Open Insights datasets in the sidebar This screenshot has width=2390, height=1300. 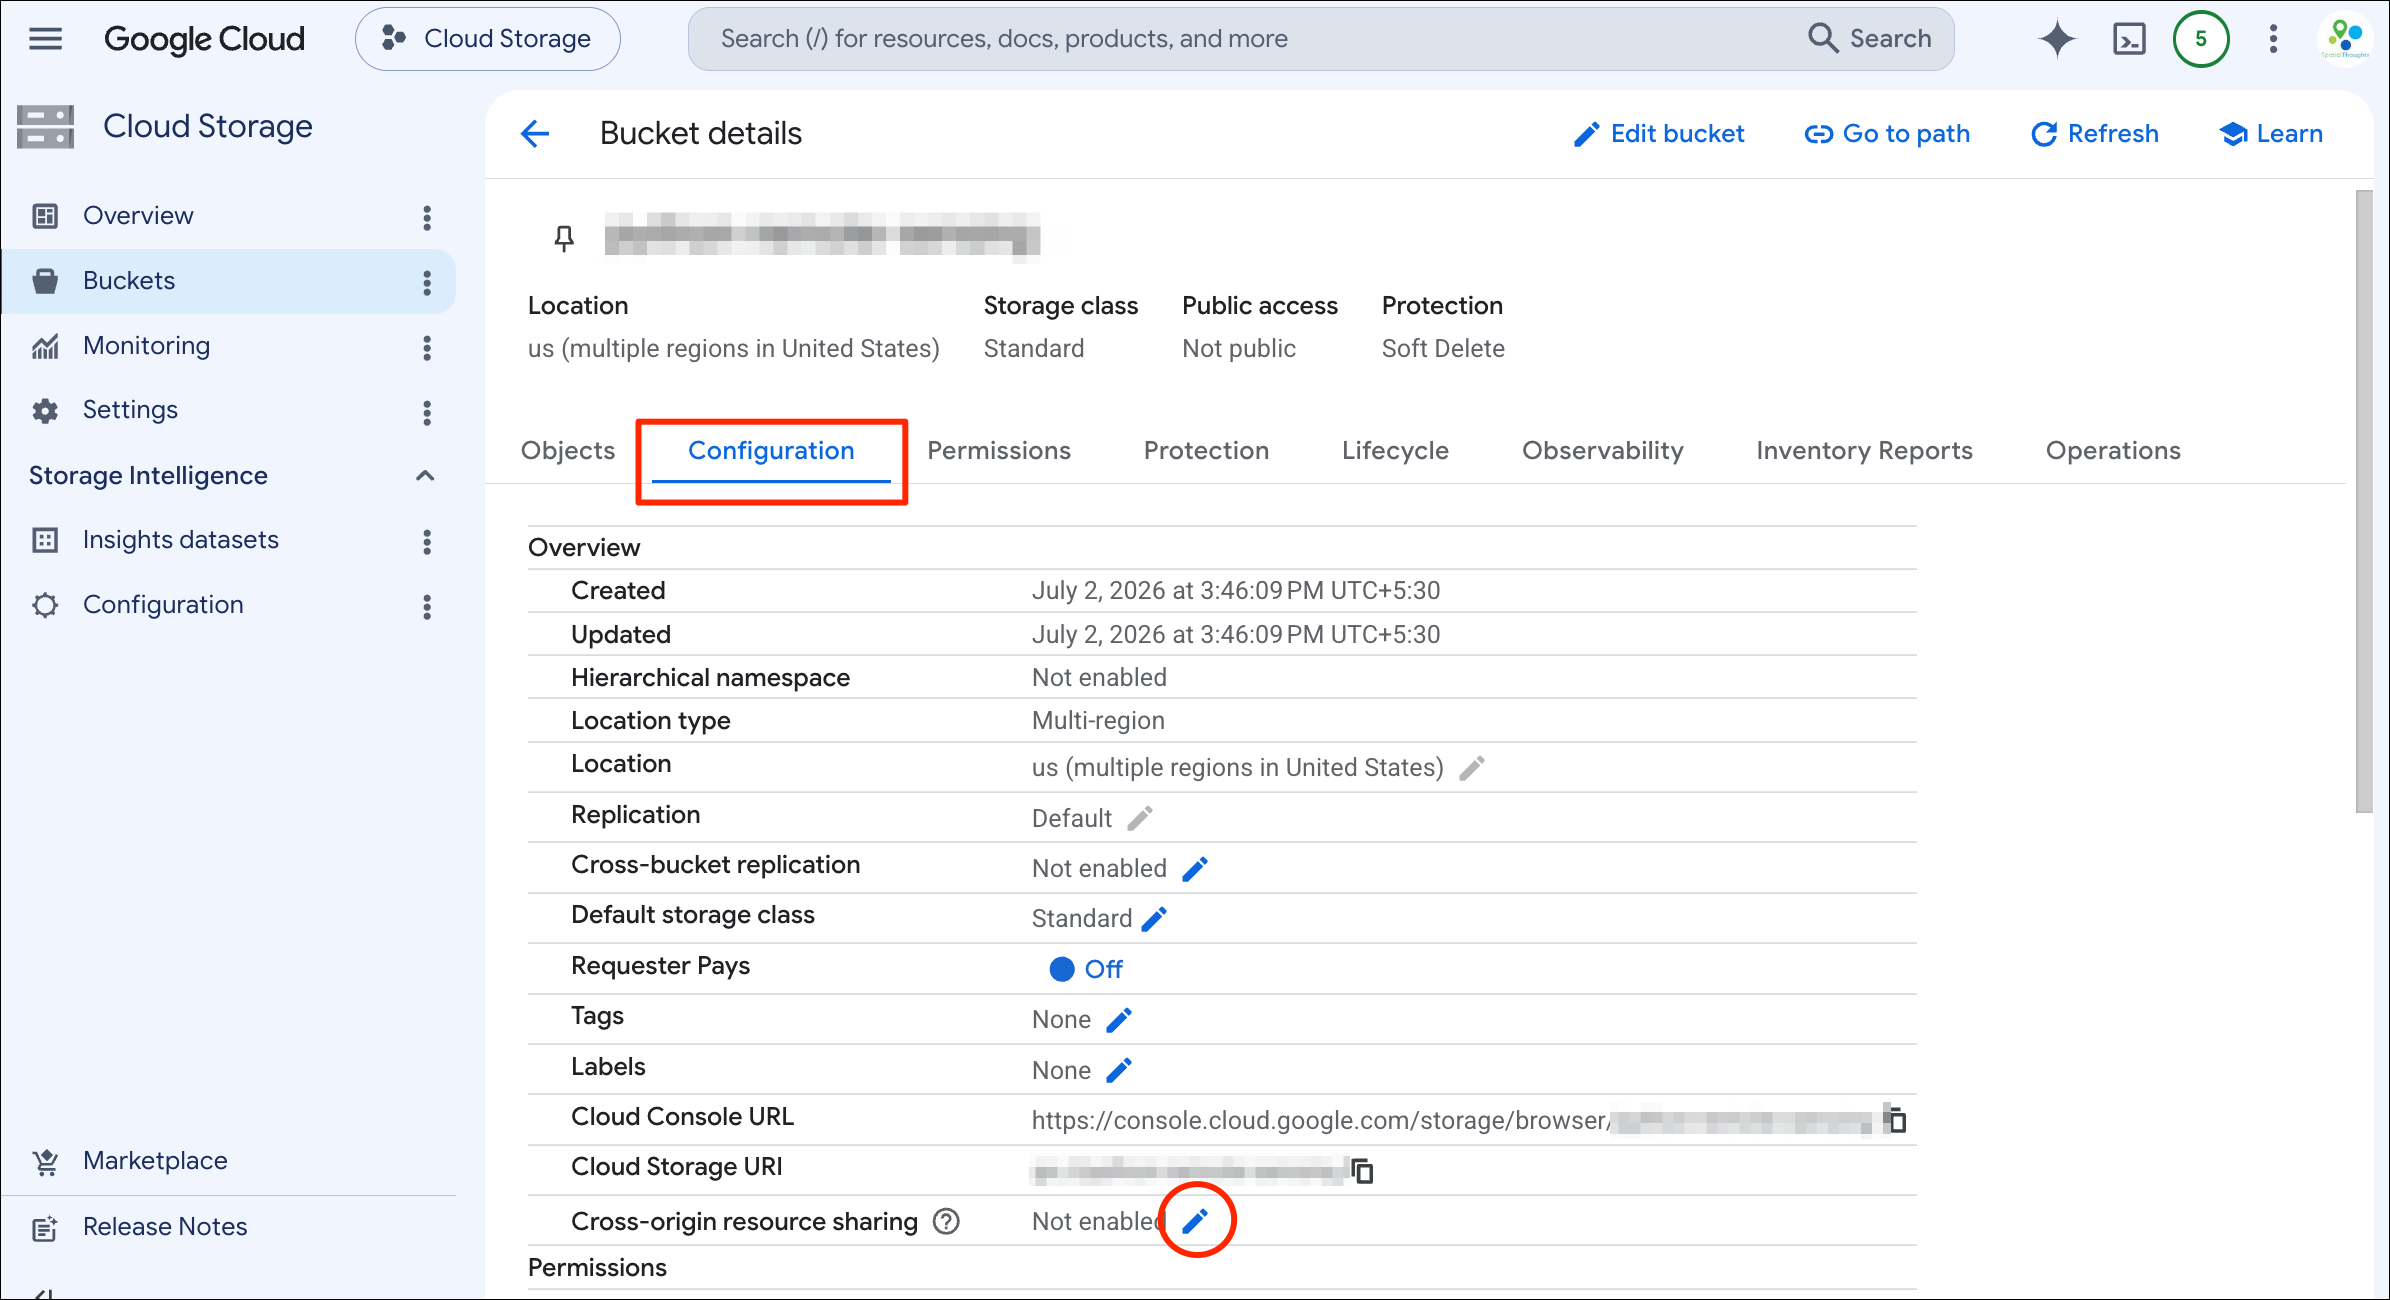tap(181, 540)
